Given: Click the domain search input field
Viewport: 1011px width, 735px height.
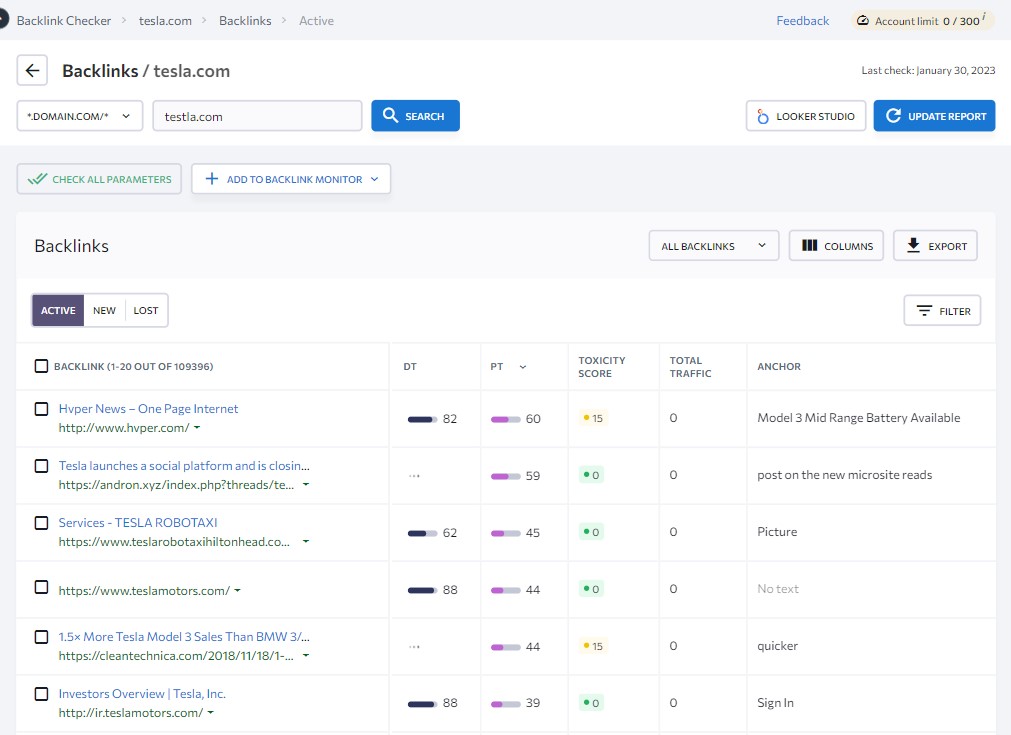Looking at the screenshot, I should [x=257, y=116].
